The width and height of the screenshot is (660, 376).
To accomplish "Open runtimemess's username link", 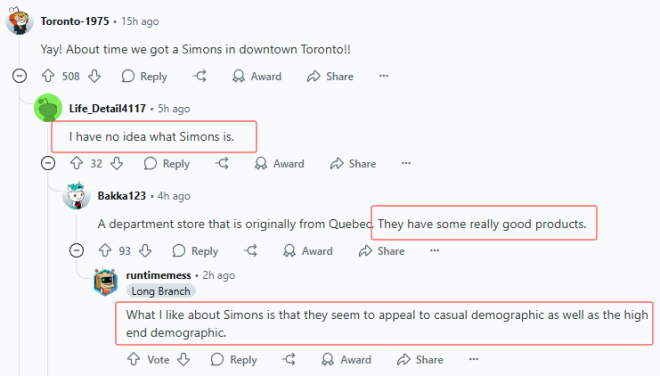I will [x=158, y=275].
